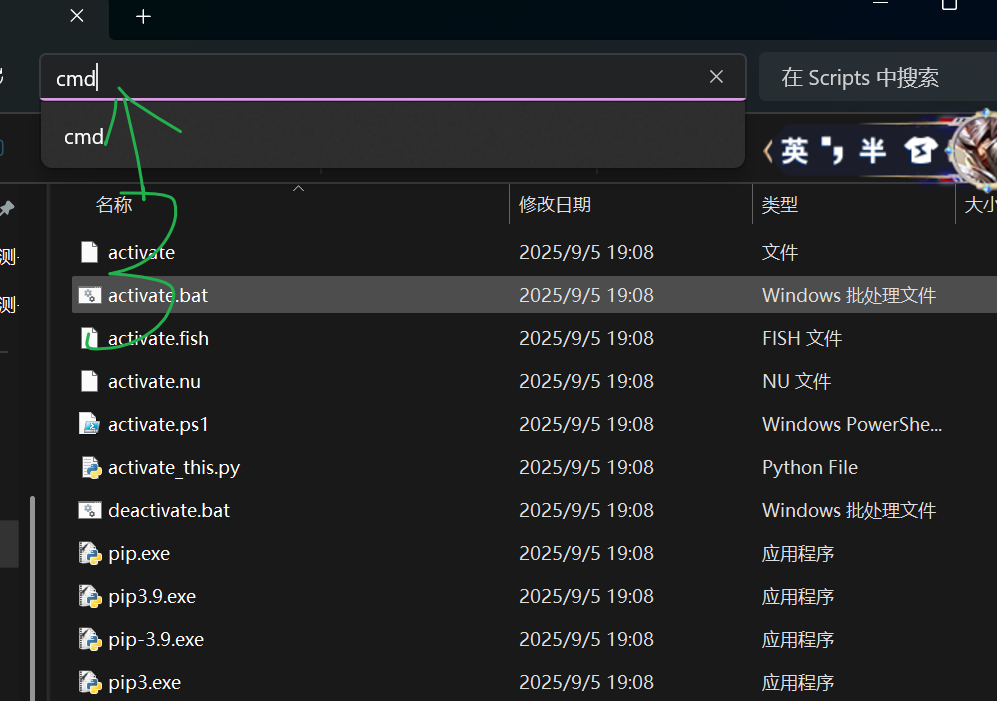Toggle the 半 half-width IME mode
The height and width of the screenshot is (701, 997).
pyautogui.click(x=873, y=151)
